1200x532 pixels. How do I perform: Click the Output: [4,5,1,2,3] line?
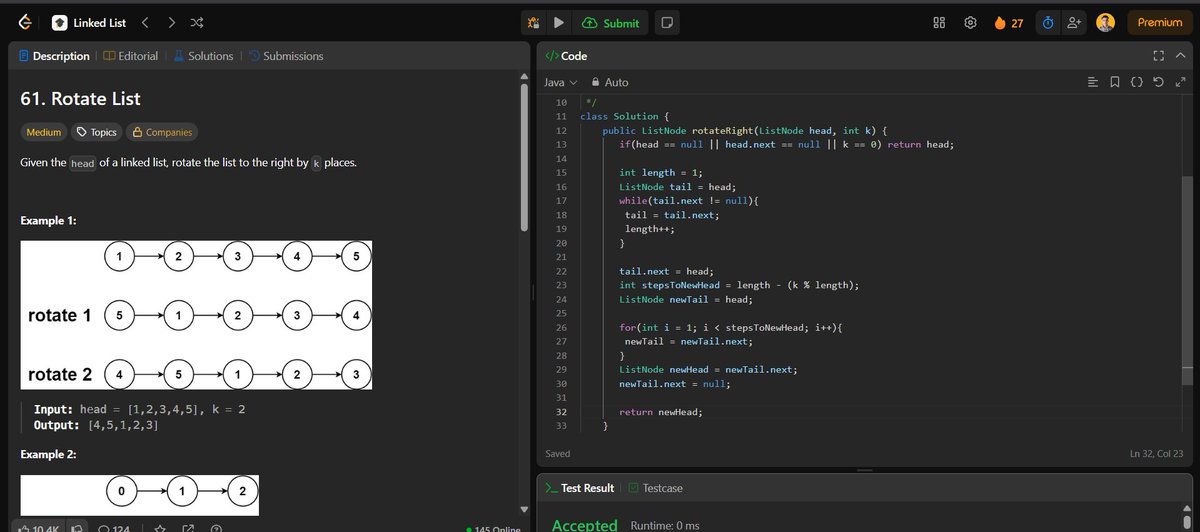tap(97, 425)
